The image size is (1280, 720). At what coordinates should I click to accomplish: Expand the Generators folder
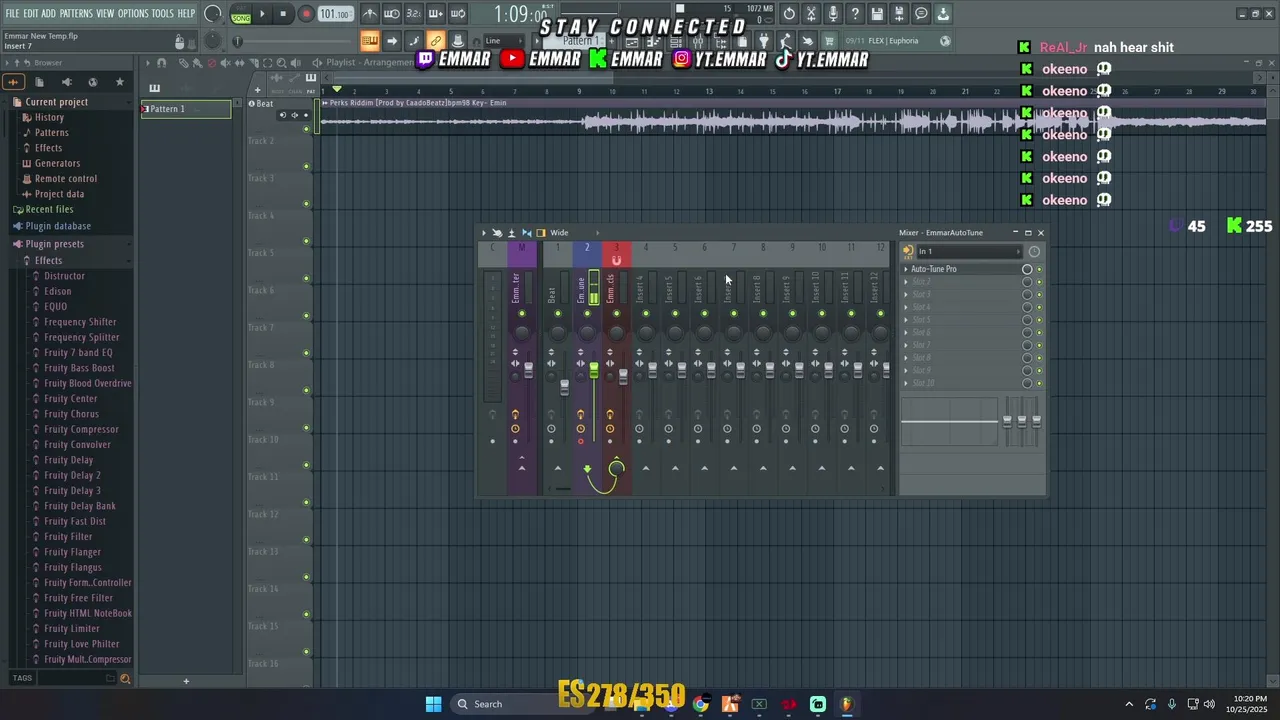coord(57,163)
